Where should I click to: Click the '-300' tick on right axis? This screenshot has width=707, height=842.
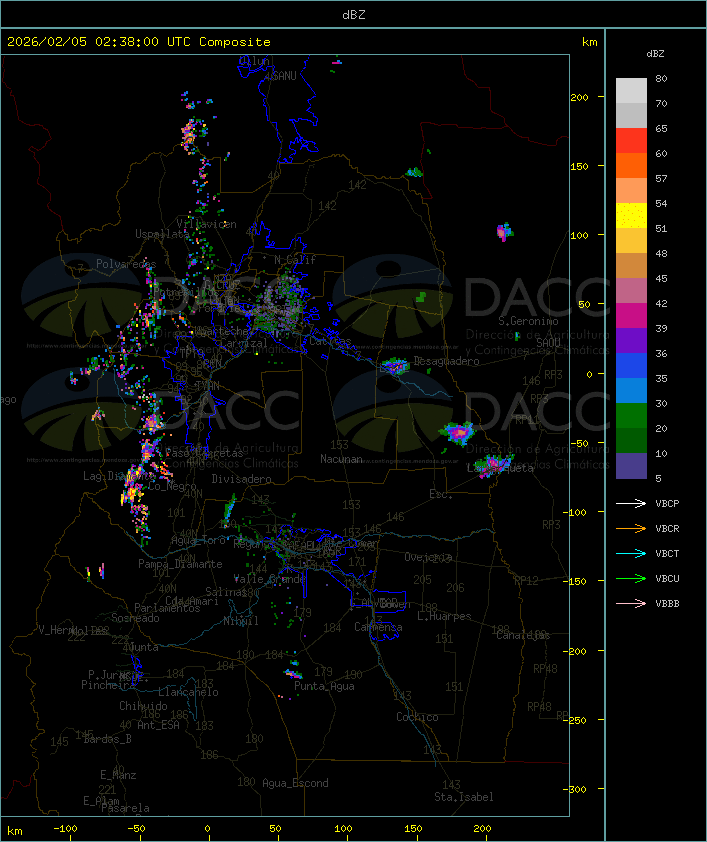[577, 789]
